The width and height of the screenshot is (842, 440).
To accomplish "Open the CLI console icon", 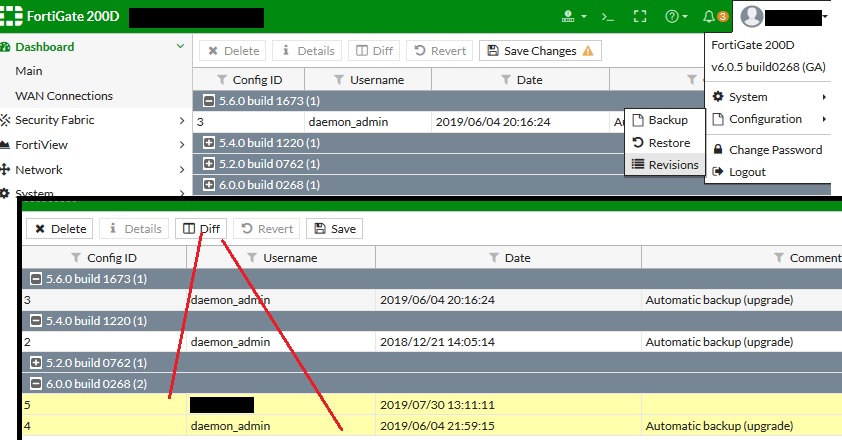I will (607, 17).
